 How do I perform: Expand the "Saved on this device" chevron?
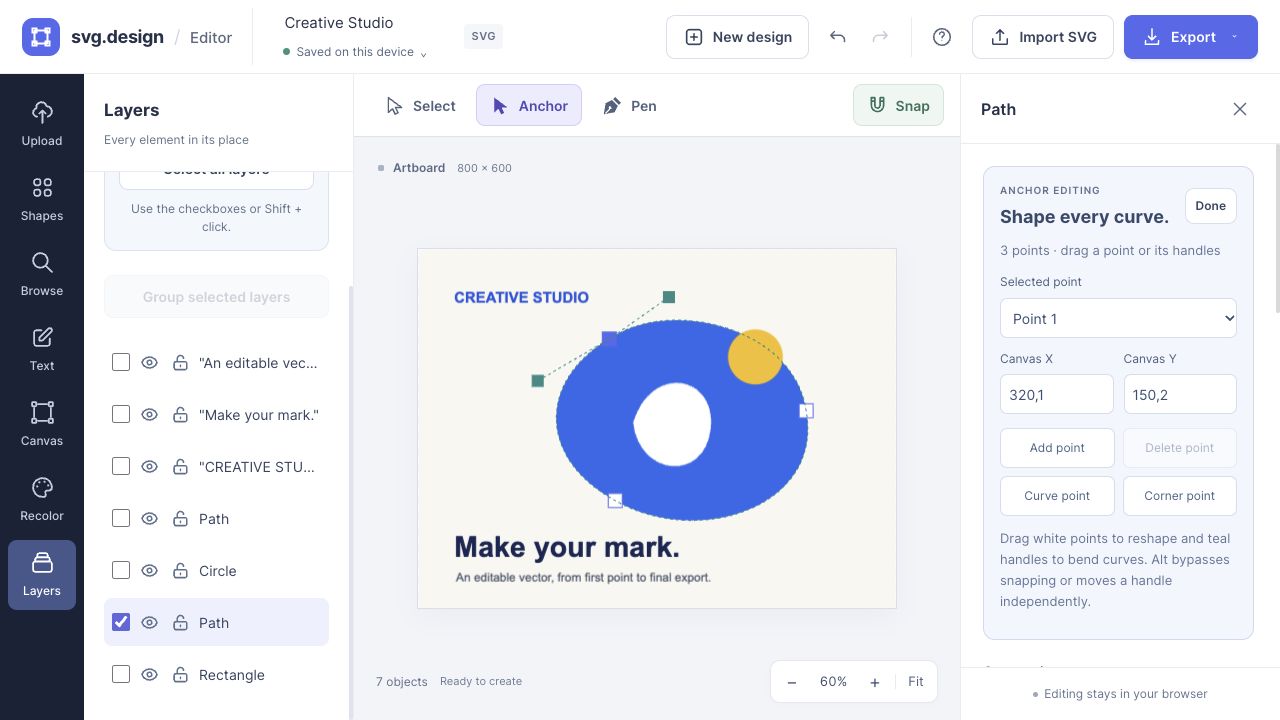[x=423, y=53]
